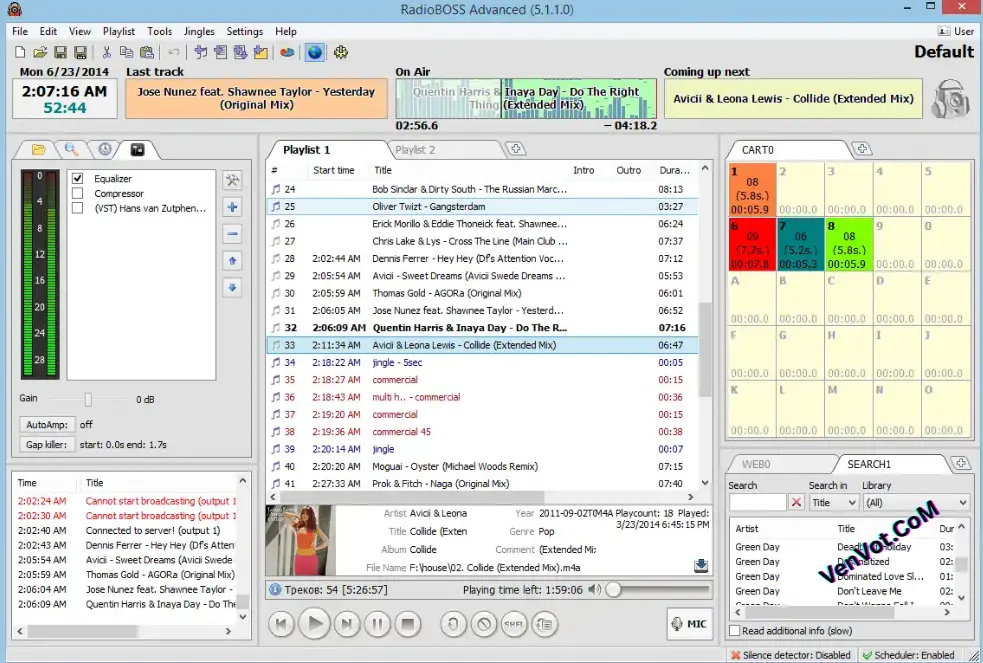Move the effect up with the up arrow
Image resolution: width=983 pixels, height=663 pixels.
coord(232,261)
